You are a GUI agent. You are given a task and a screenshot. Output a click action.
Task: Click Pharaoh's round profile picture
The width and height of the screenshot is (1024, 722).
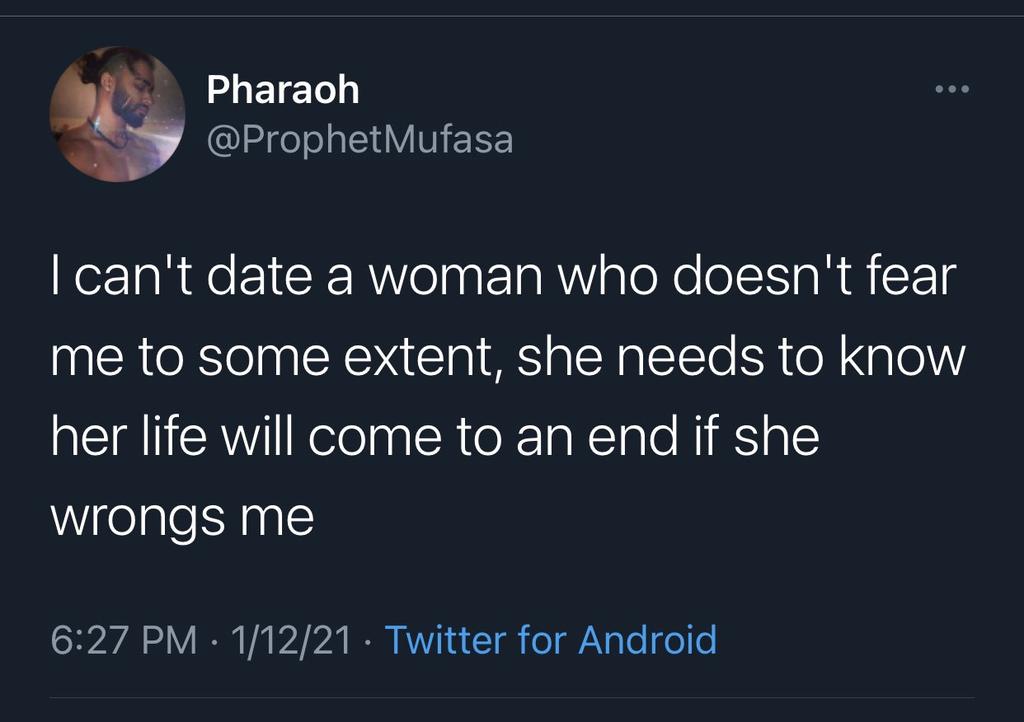pos(118,114)
